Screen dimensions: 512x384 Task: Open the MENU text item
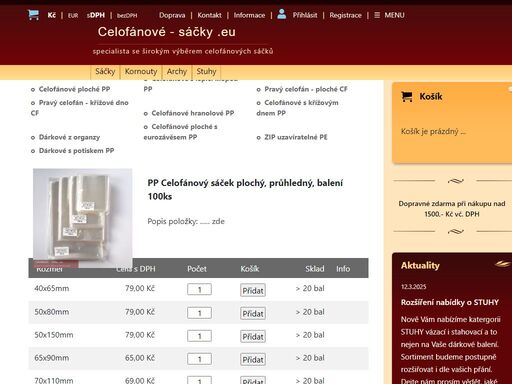pyautogui.click(x=394, y=15)
